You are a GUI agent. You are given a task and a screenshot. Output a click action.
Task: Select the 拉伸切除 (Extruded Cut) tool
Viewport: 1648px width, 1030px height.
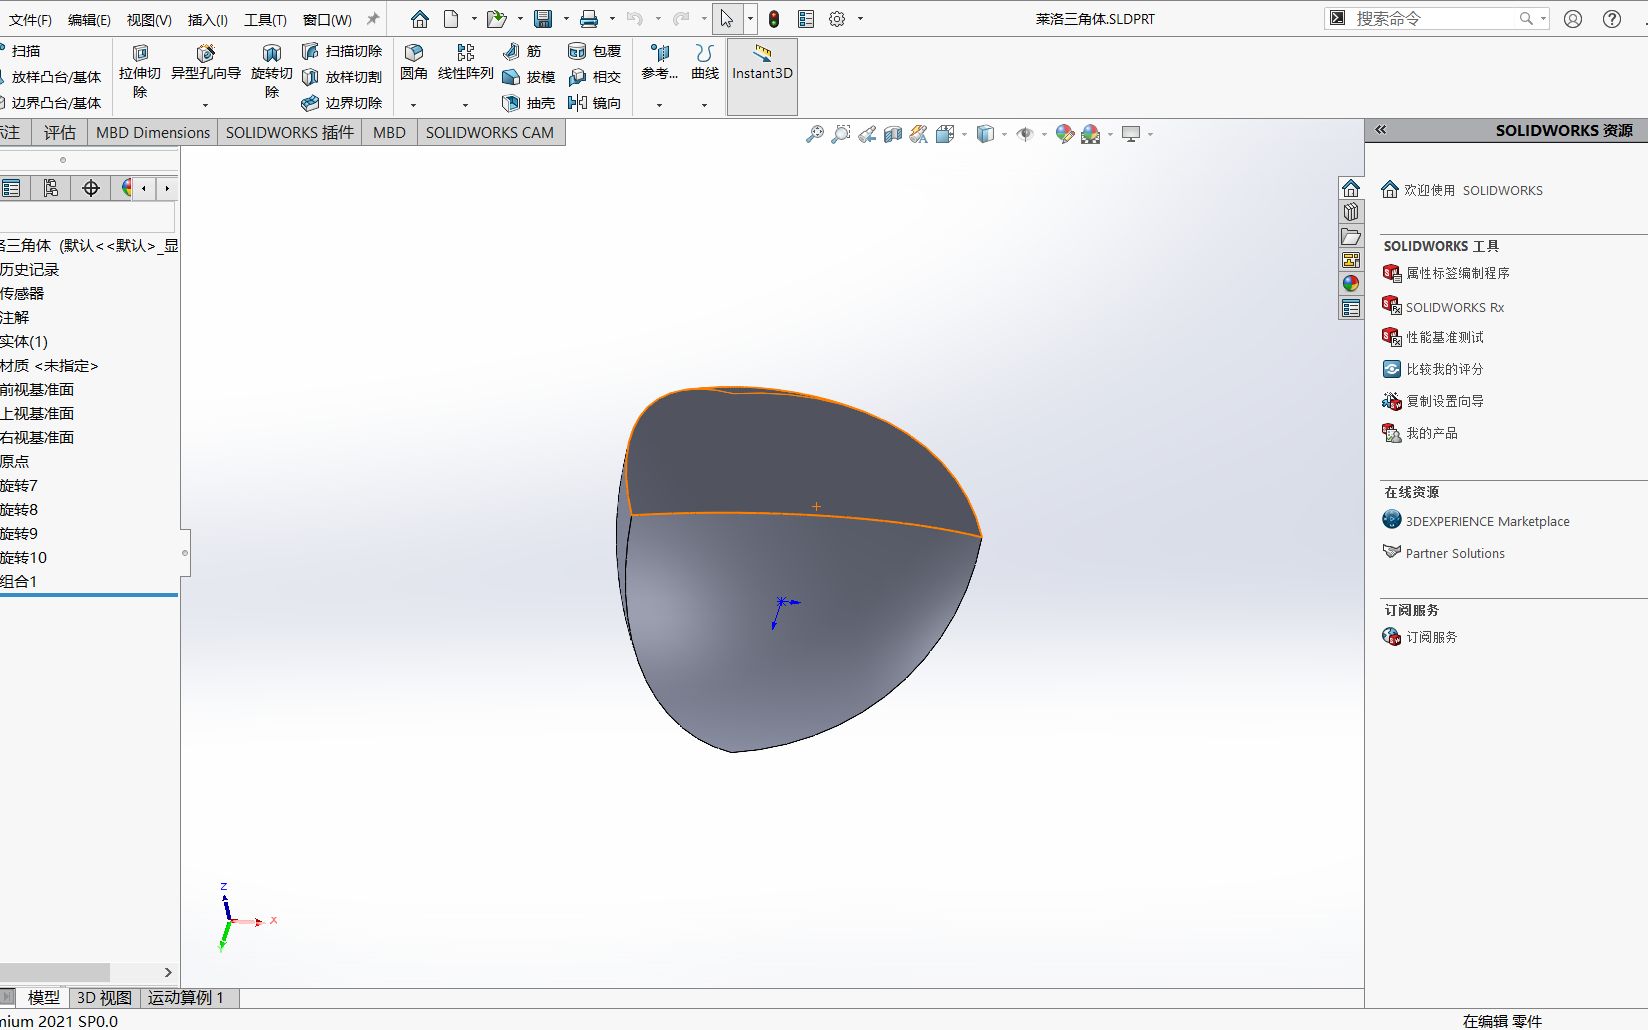click(x=140, y=65)
